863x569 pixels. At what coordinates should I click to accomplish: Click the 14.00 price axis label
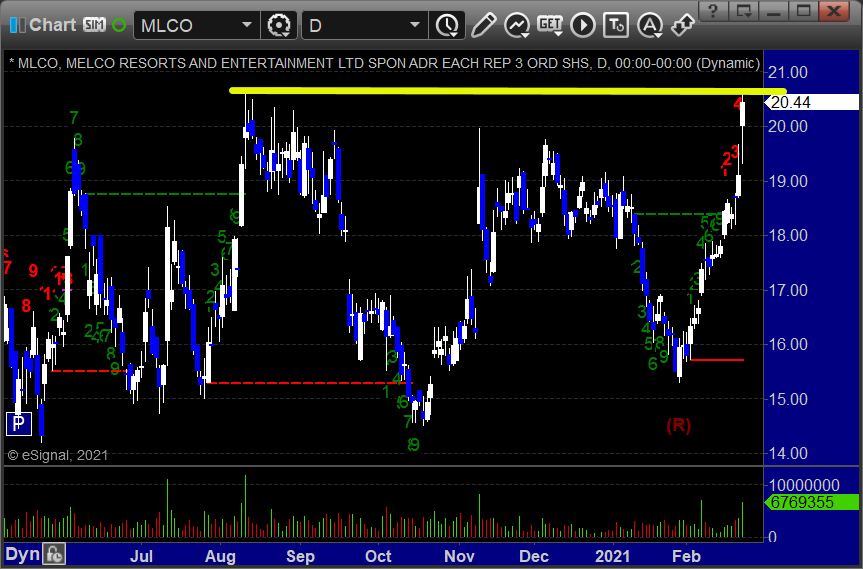point(788,453)
